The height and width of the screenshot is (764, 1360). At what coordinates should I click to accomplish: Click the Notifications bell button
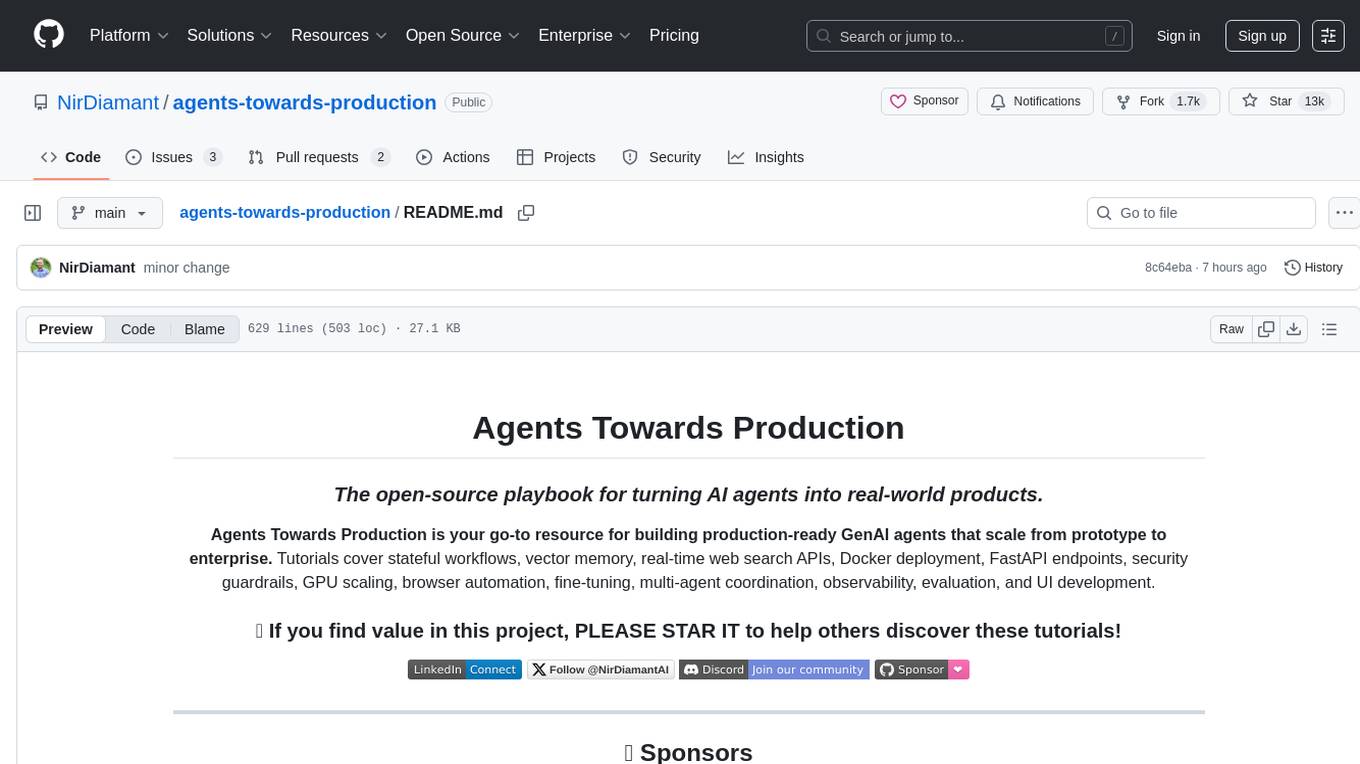click(x=1035, y=101)
